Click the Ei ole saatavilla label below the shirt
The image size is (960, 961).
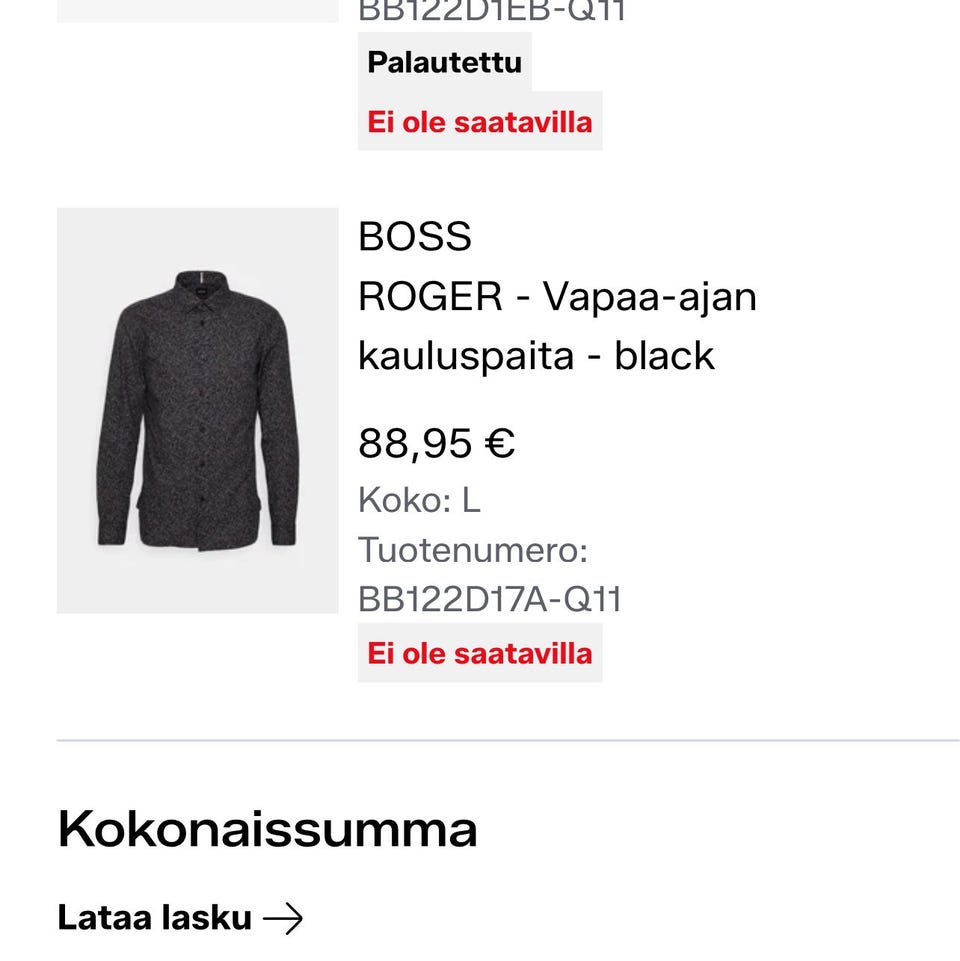480,654
